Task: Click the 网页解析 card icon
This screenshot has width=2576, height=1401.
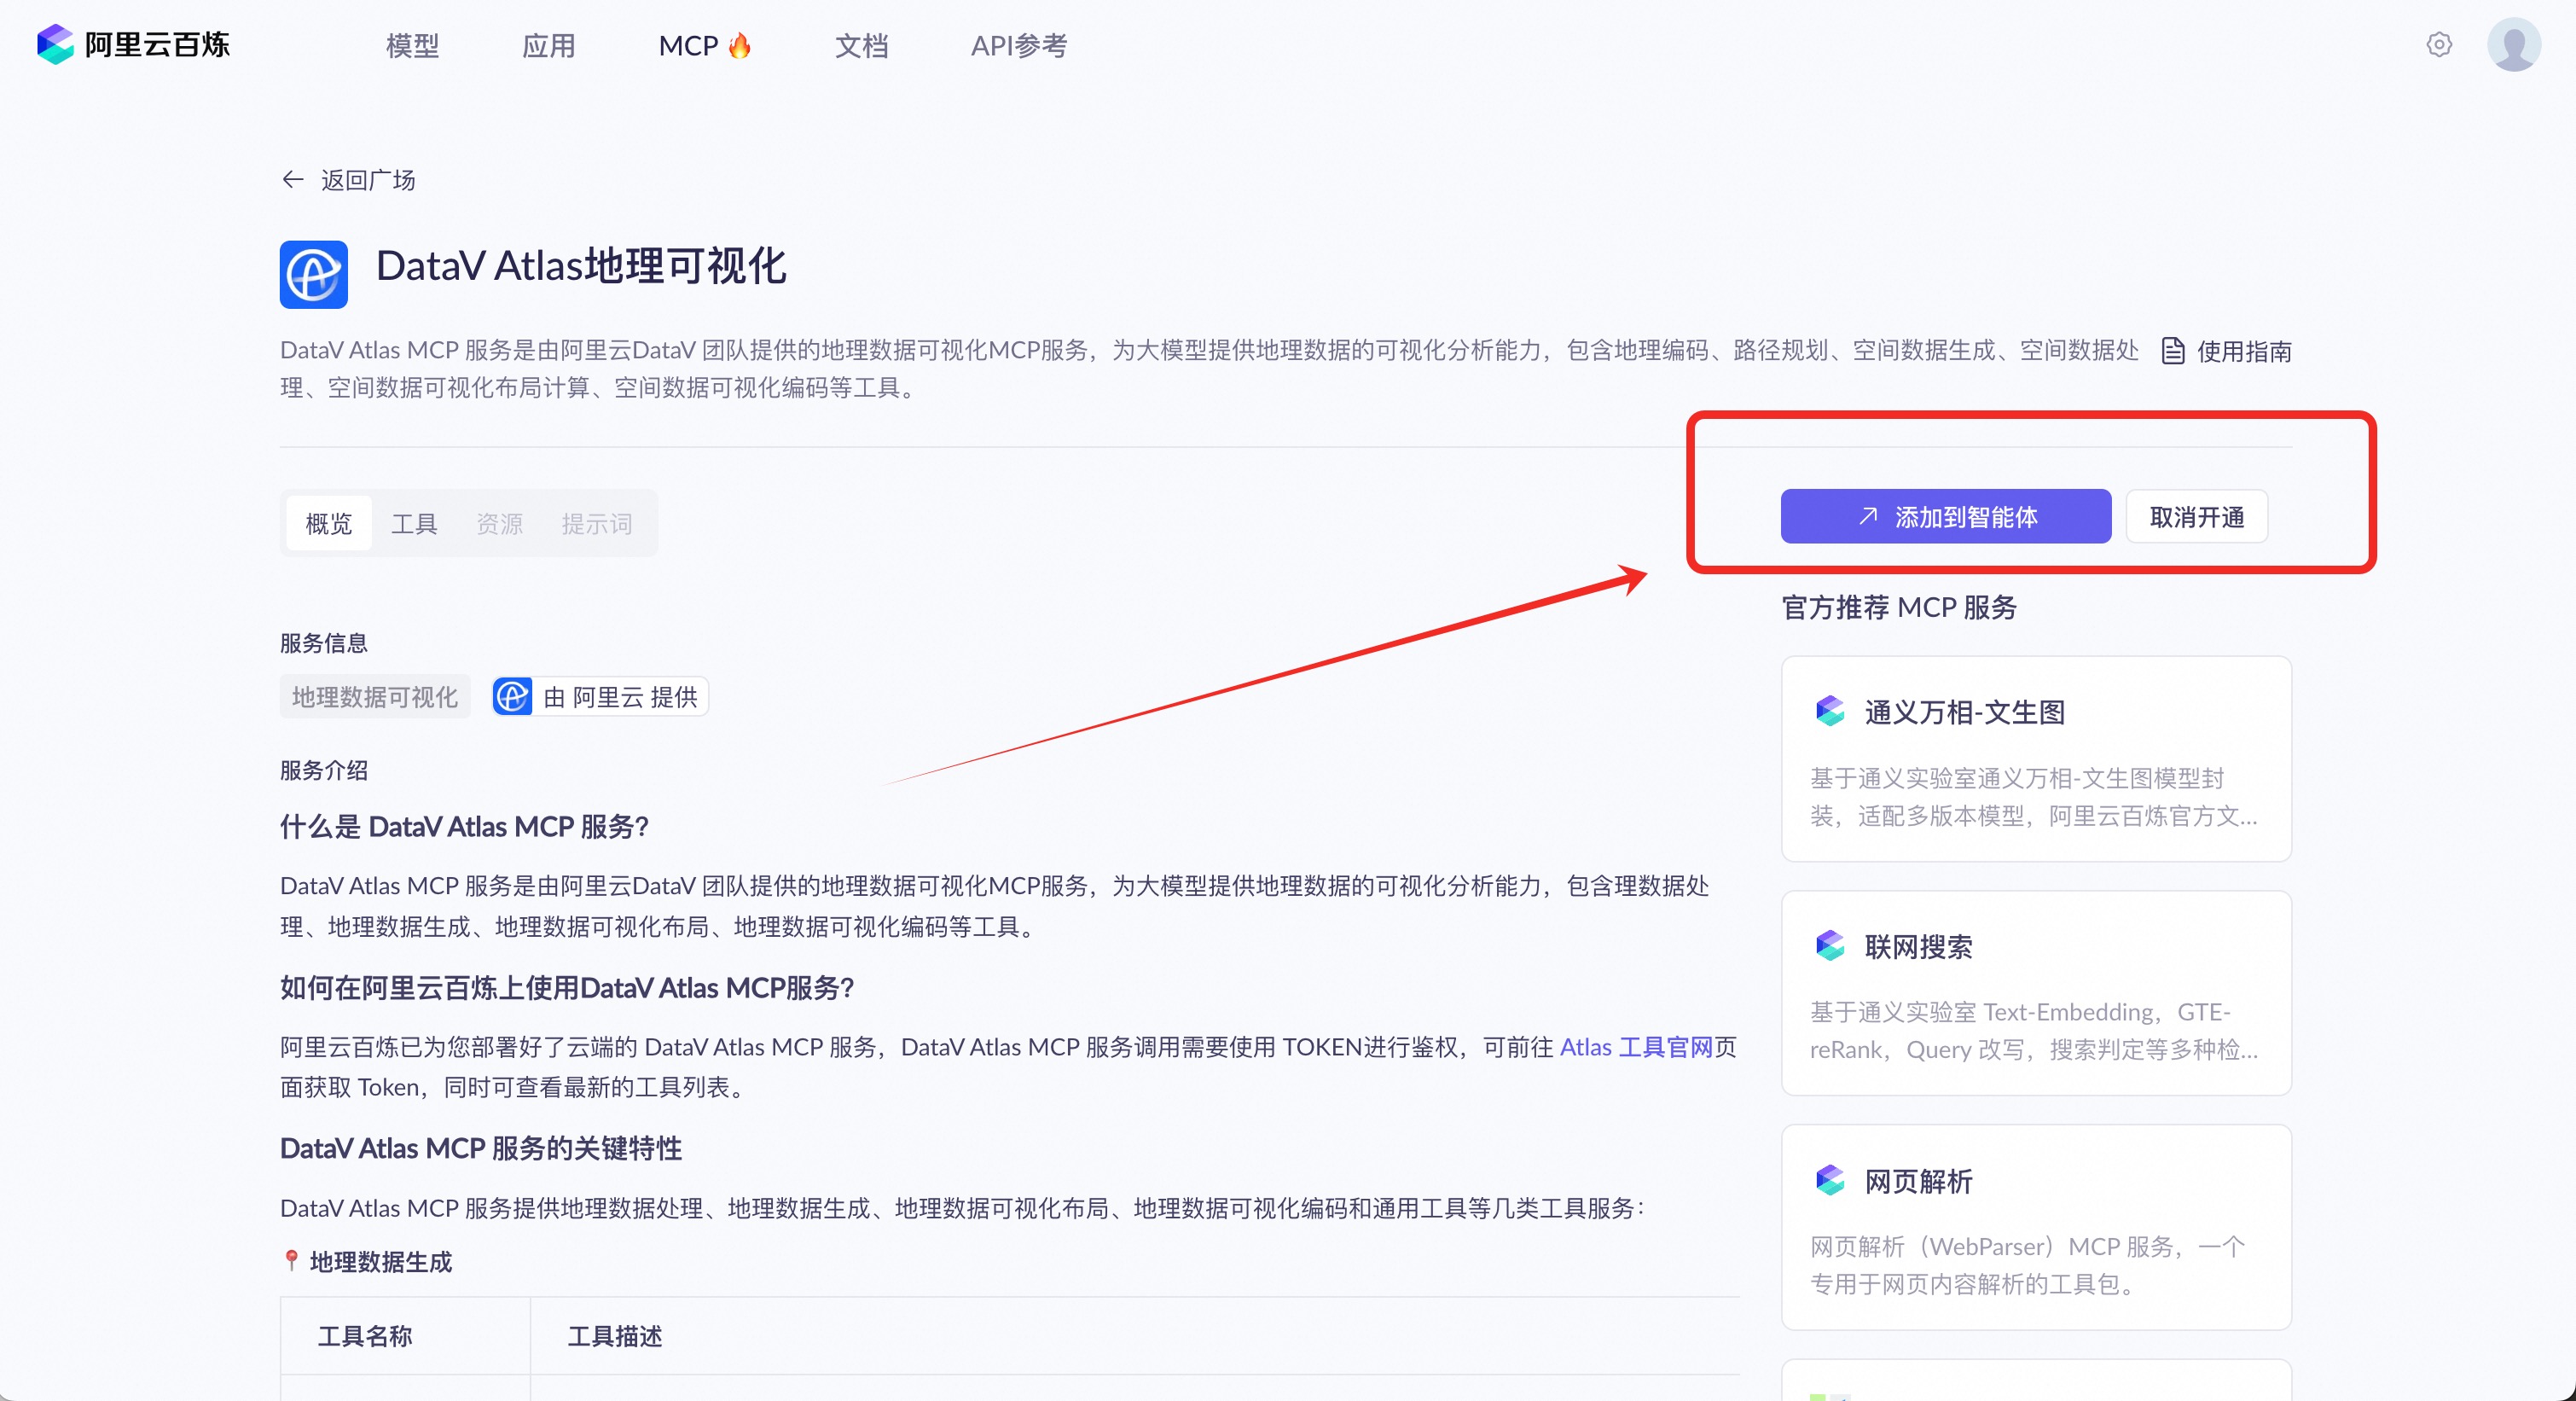Action: pos(1830,1180)
